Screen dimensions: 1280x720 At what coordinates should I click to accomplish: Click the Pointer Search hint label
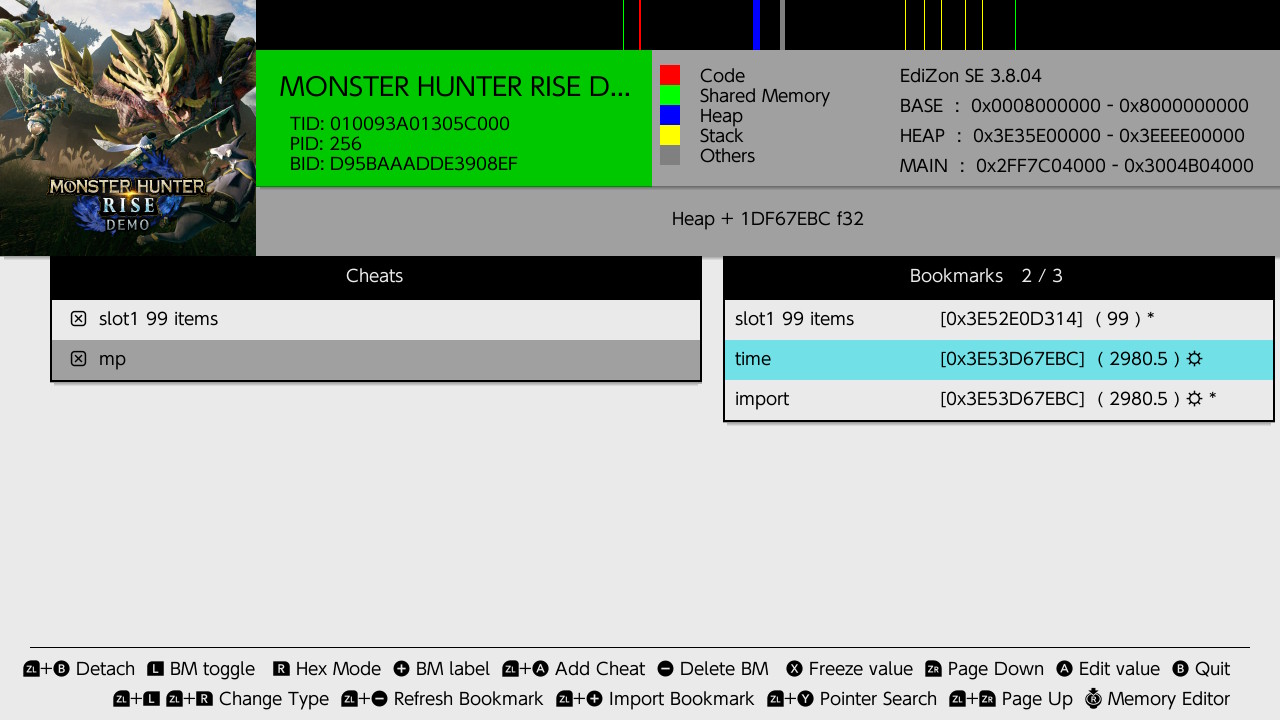tap(878, 699)
